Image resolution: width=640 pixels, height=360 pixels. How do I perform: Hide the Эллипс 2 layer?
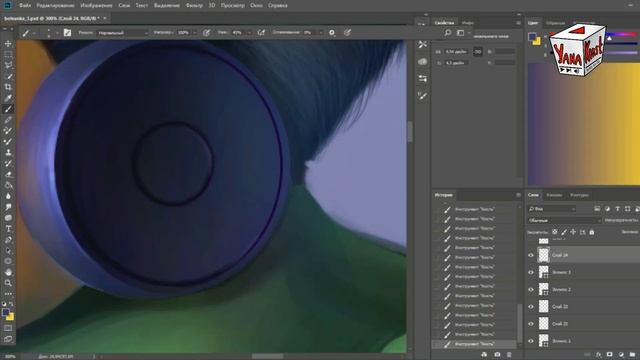pyautogui.click(x=531, y=289)
